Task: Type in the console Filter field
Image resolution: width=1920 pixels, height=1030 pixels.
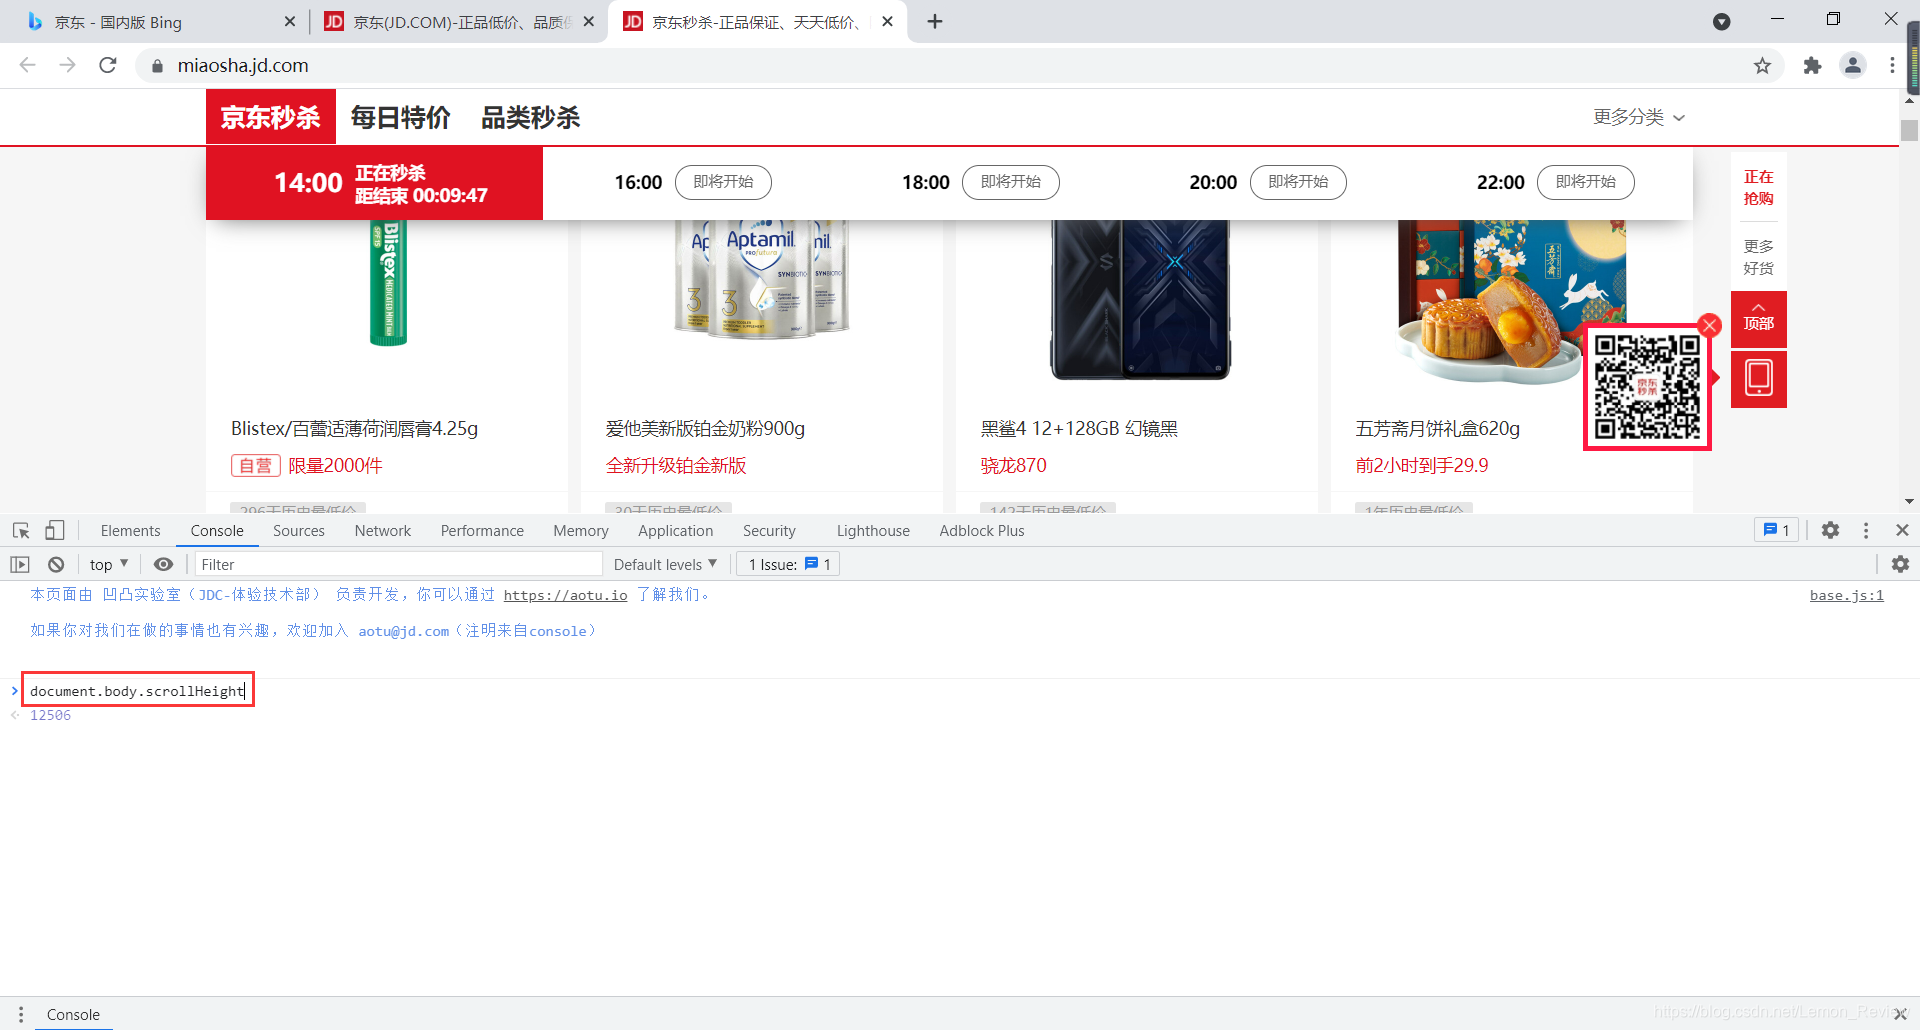Action: (x=398, y=563)
